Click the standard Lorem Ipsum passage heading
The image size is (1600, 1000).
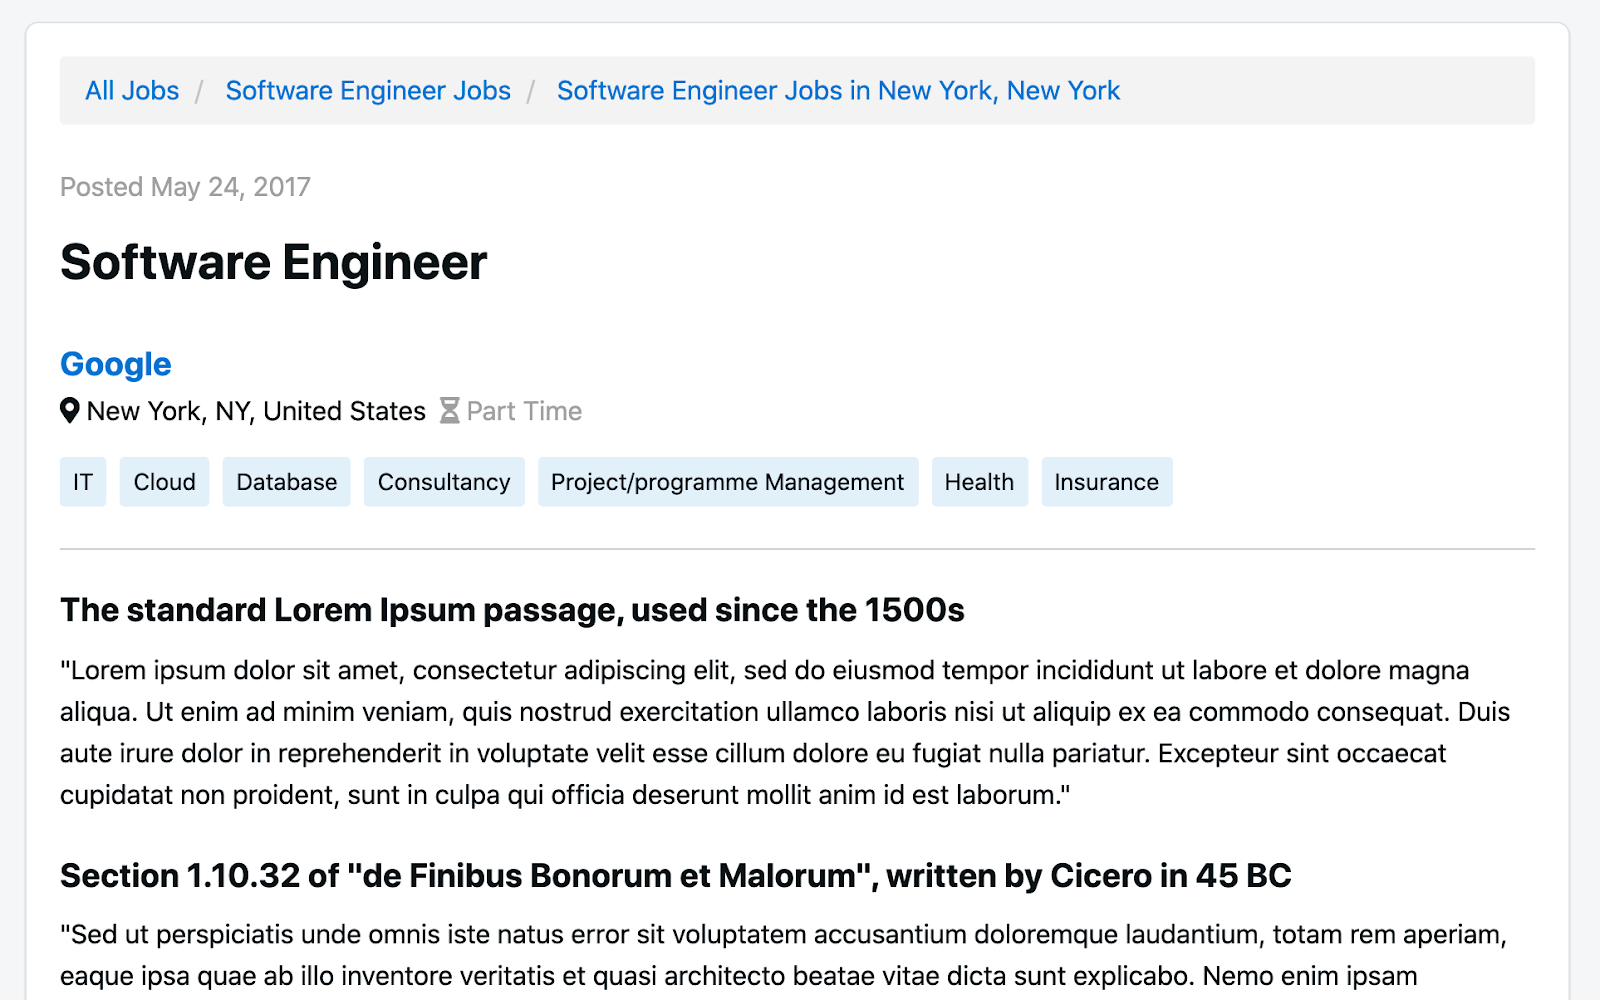512,610
